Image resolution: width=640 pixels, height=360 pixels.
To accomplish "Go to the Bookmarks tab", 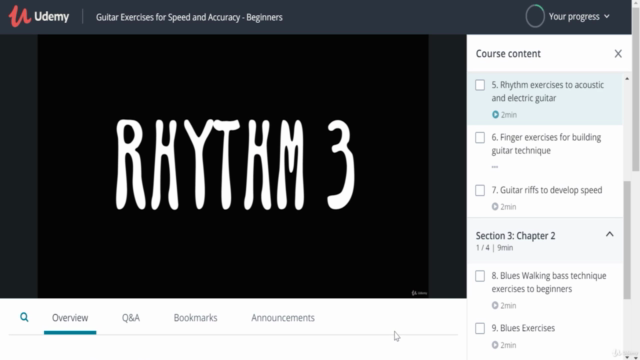I will pos(195,318).
